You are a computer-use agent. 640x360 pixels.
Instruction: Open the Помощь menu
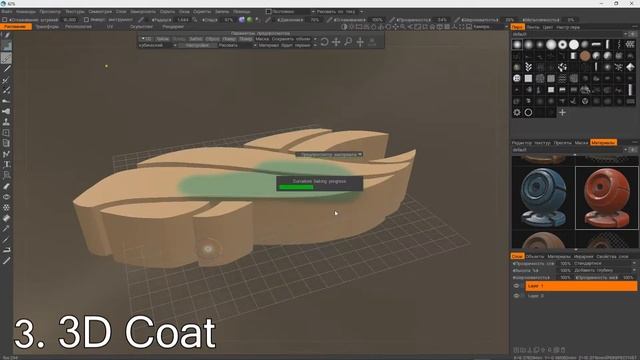click(242, 12)
